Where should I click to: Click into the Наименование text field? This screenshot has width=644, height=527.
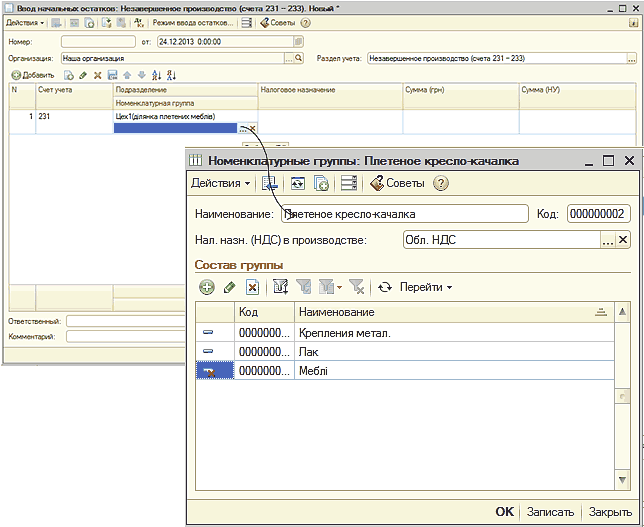tap(404, 213)
